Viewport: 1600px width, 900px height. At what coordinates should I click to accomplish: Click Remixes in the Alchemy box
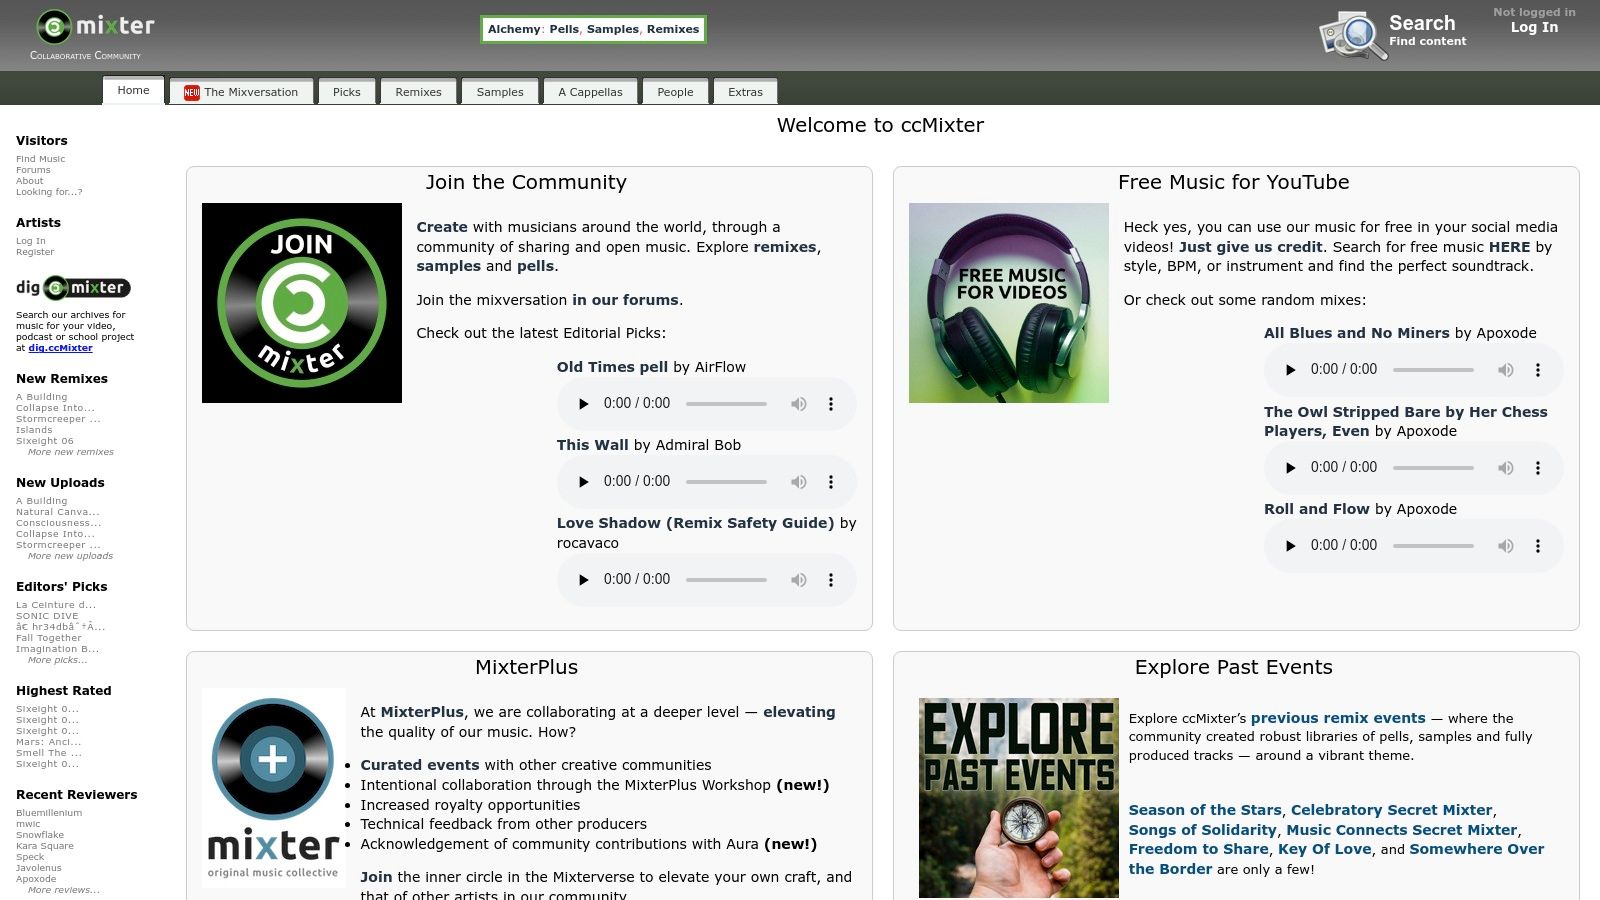(673, 29)
